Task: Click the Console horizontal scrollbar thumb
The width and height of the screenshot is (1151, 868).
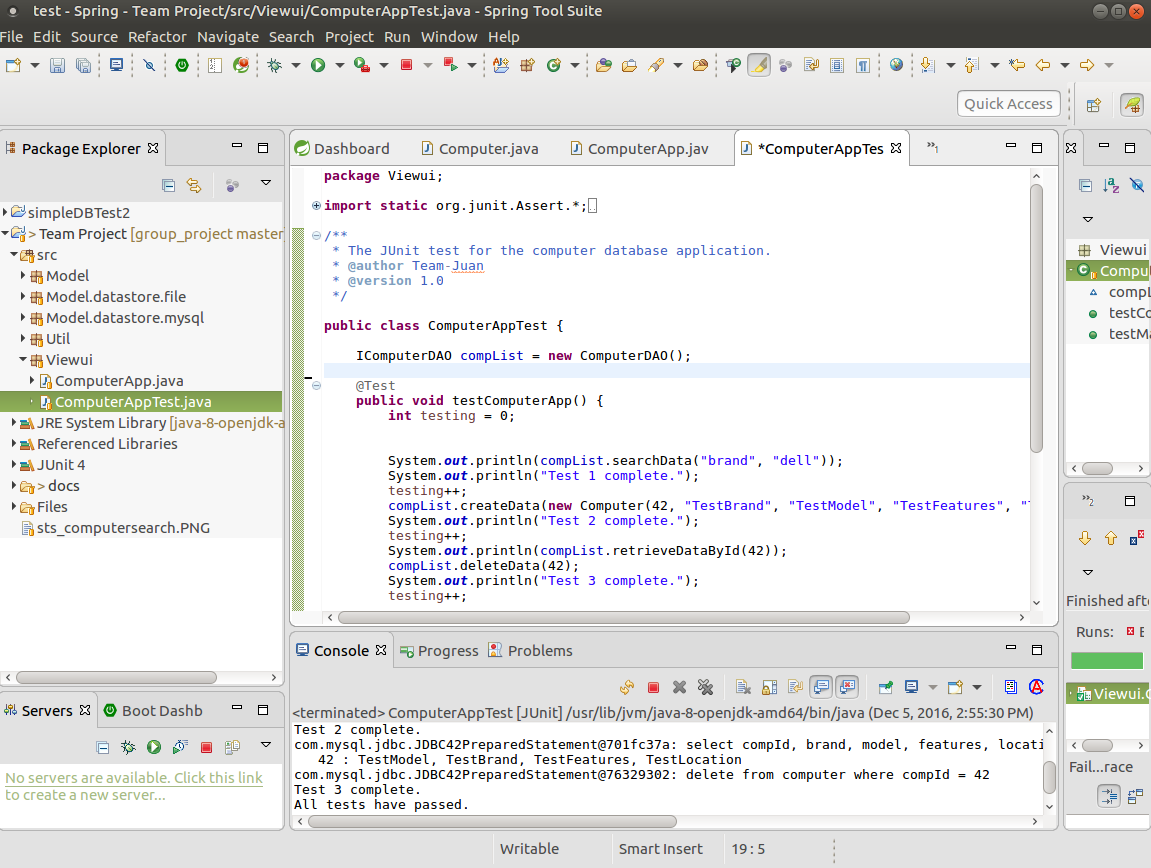Action: click(x=492, y=821)
